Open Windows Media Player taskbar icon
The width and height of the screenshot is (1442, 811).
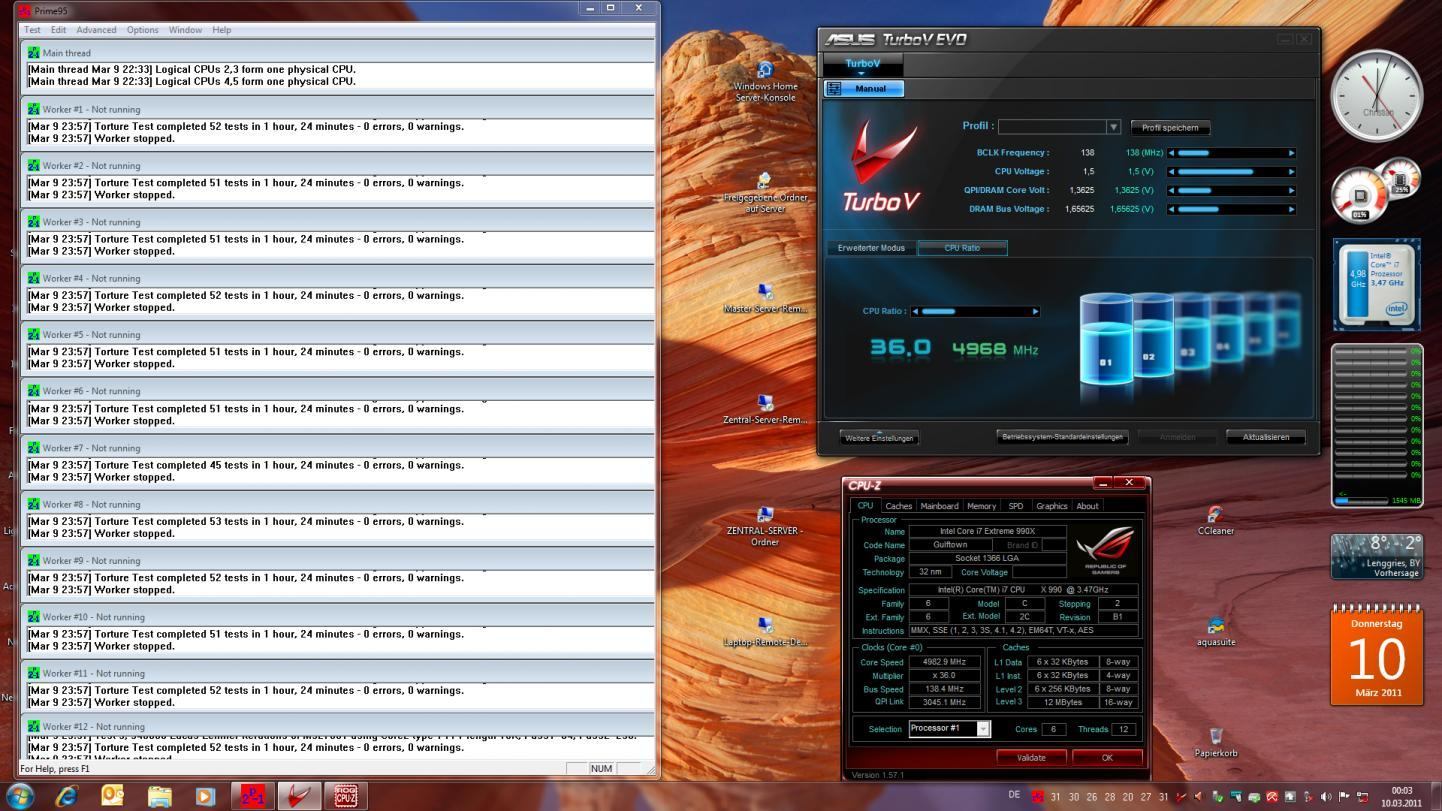(x=205, y=796)
